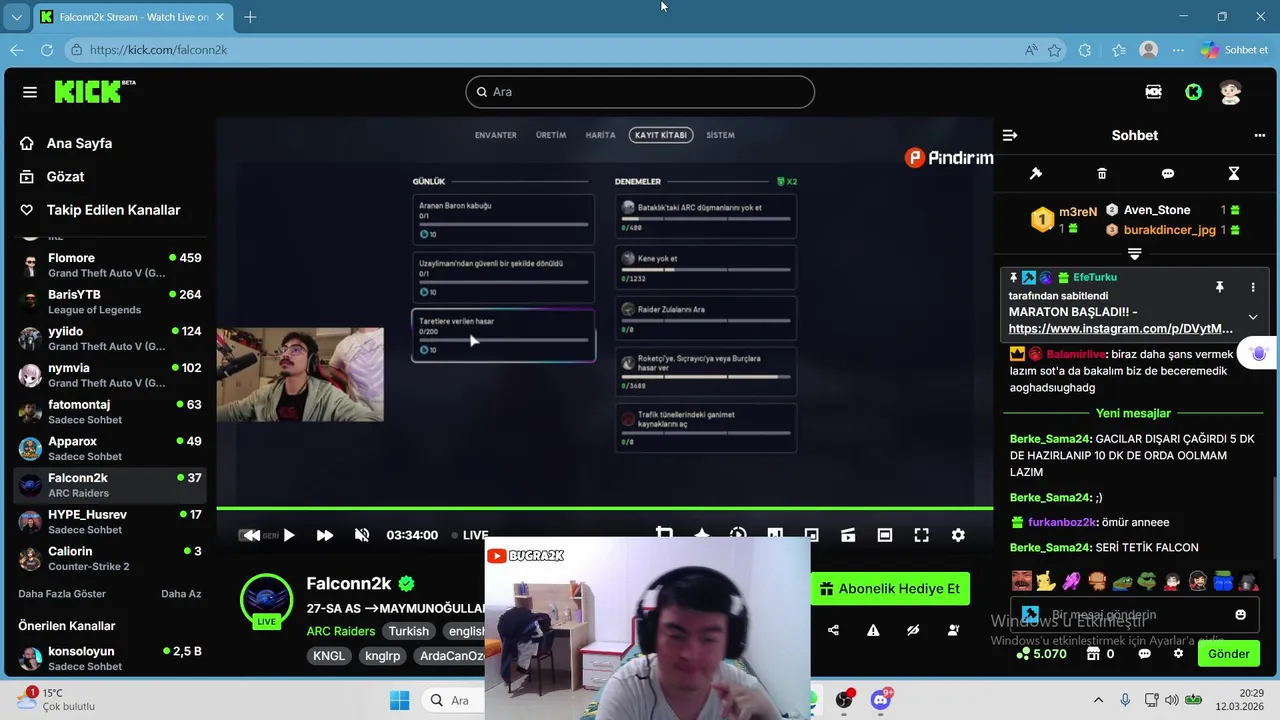Open the green Kick K icon in header

pyautogui.click(x=1193, y=92)
